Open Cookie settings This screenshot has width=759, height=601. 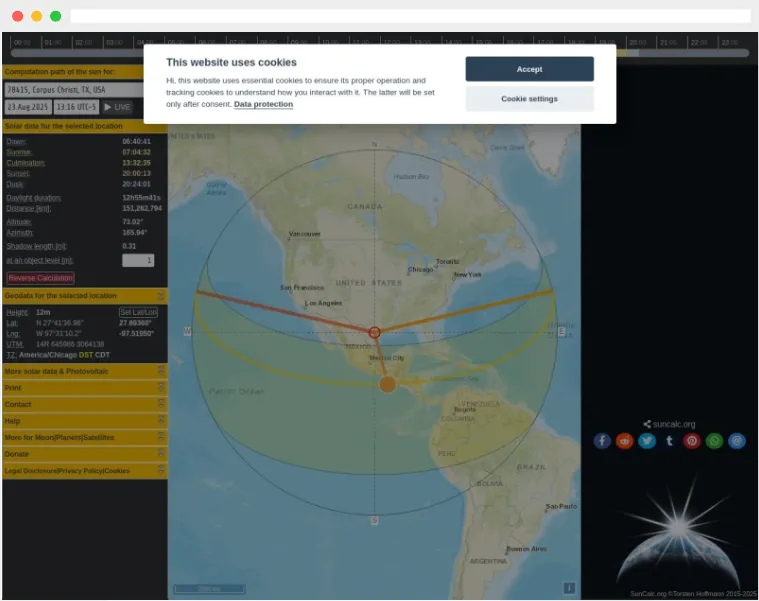point(529,99)
